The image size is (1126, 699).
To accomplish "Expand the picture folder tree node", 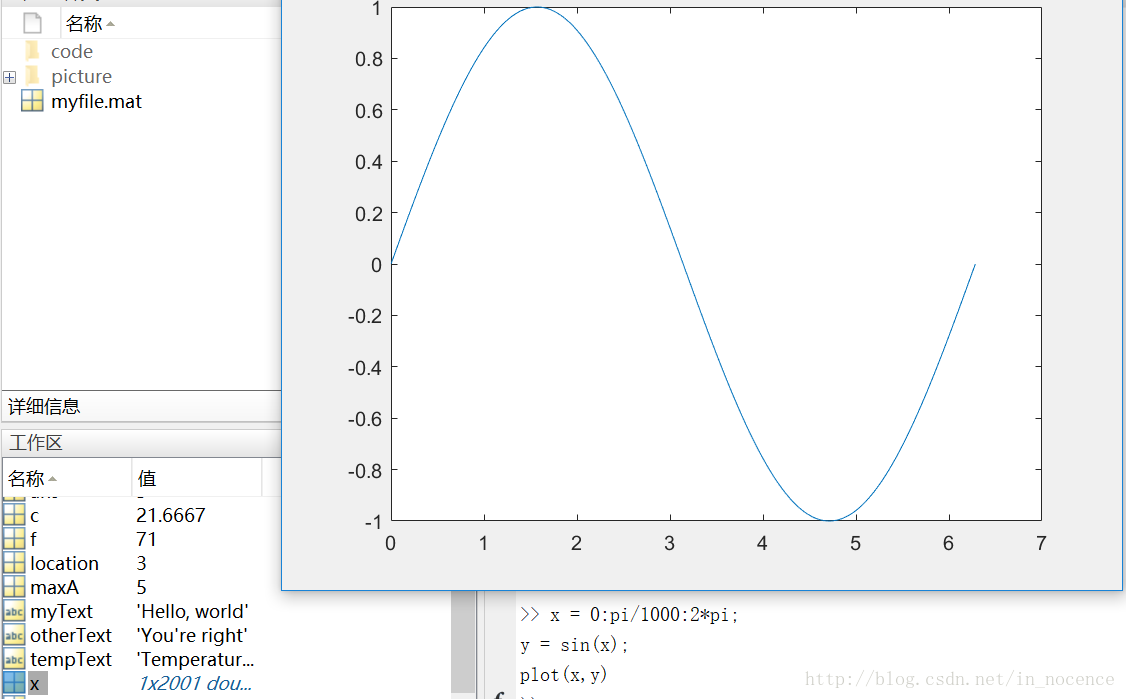I will (x=9, y=77).
